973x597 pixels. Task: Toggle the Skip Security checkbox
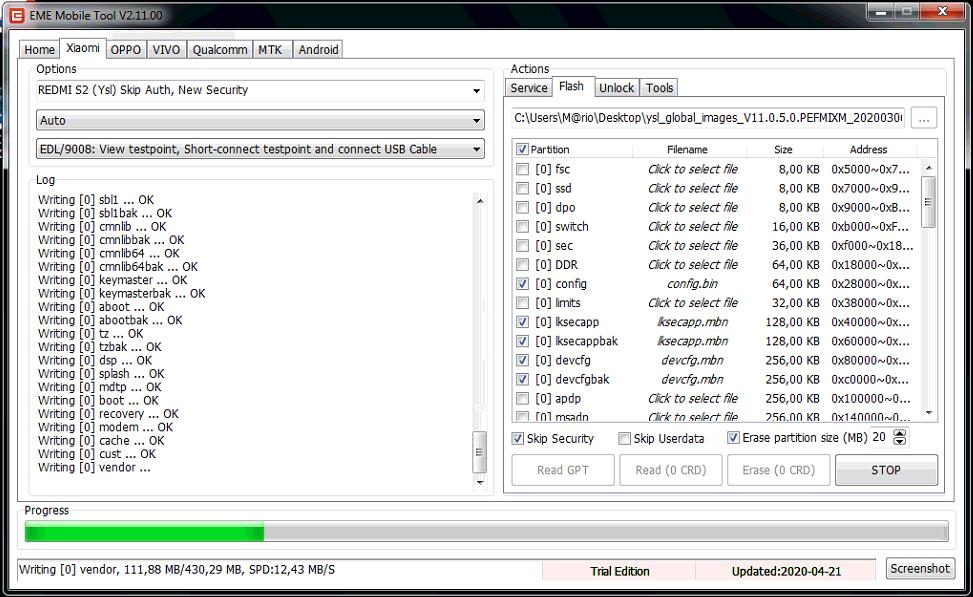(518, 439)
